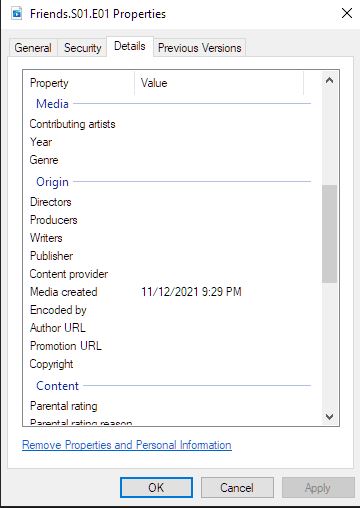Open the Security tab
This screenshot has width=360, height=508.
coord(82,48)
